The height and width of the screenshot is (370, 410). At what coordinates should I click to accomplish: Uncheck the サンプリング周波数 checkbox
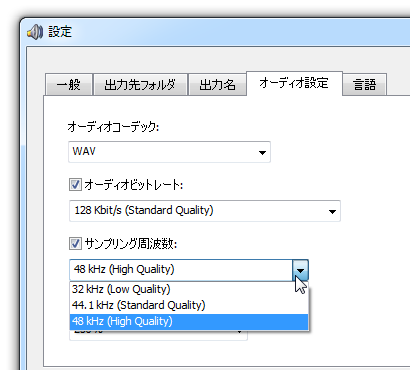click(75, 243)
